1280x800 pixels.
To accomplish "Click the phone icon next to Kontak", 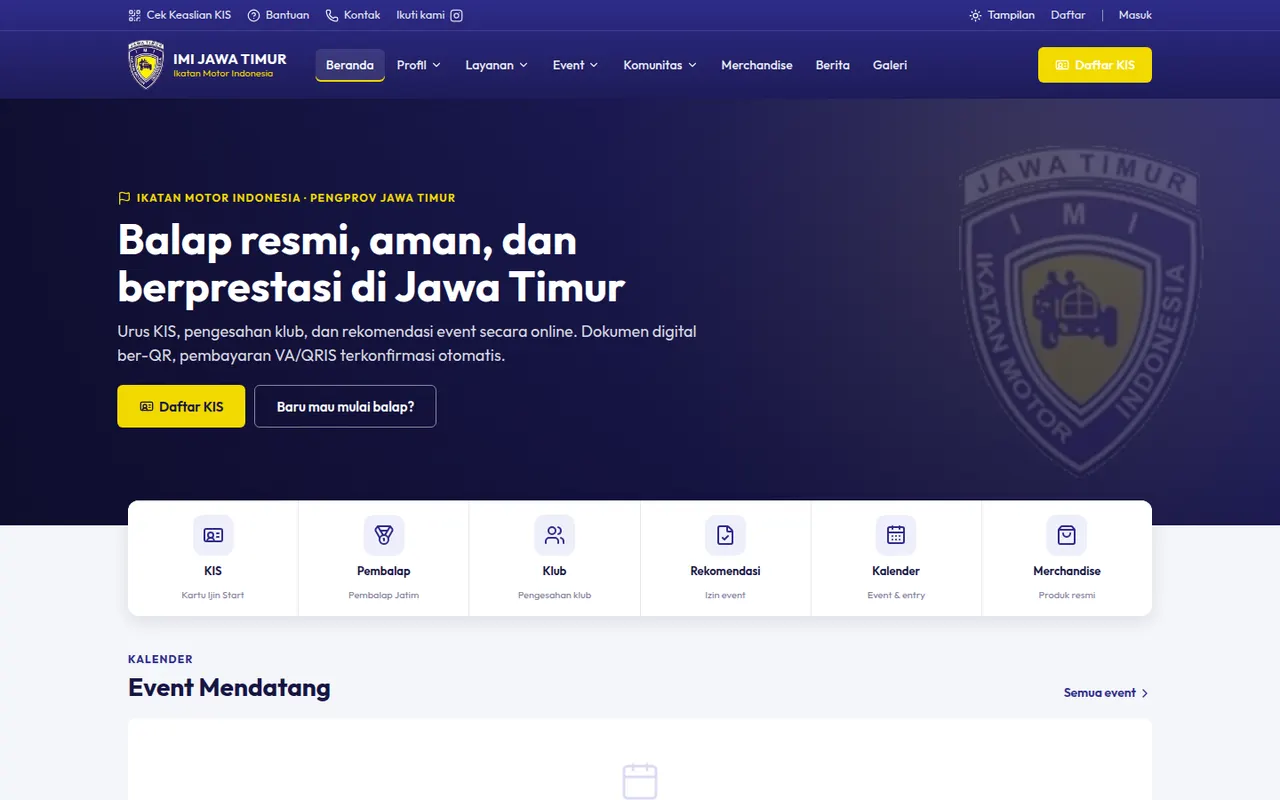I will point(332,15).
